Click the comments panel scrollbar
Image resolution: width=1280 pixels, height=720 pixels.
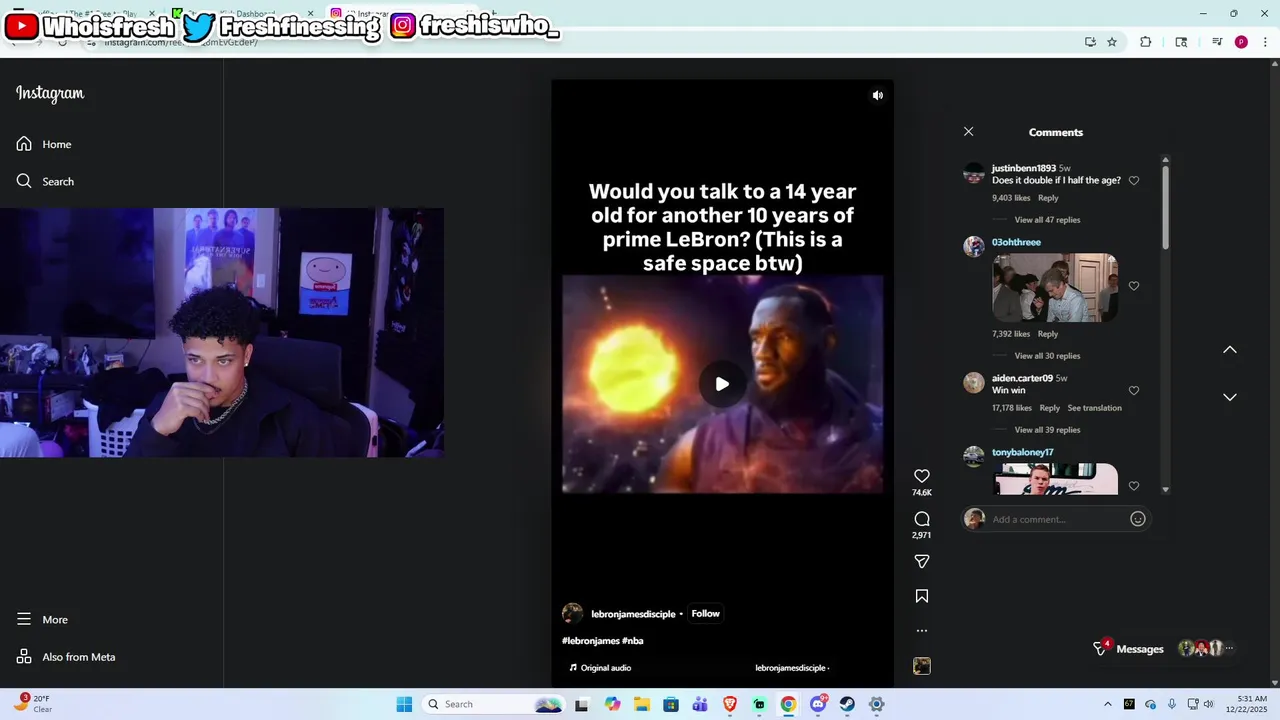pos(1165,208)
